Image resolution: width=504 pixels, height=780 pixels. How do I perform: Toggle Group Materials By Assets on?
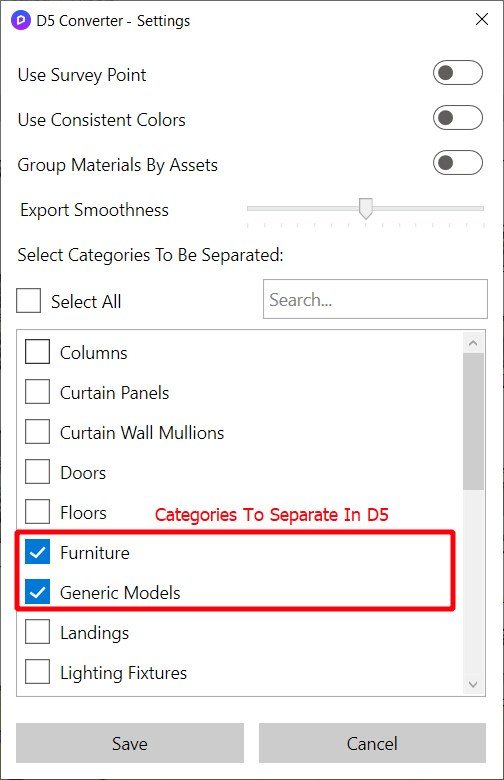[x=458, y=163]
